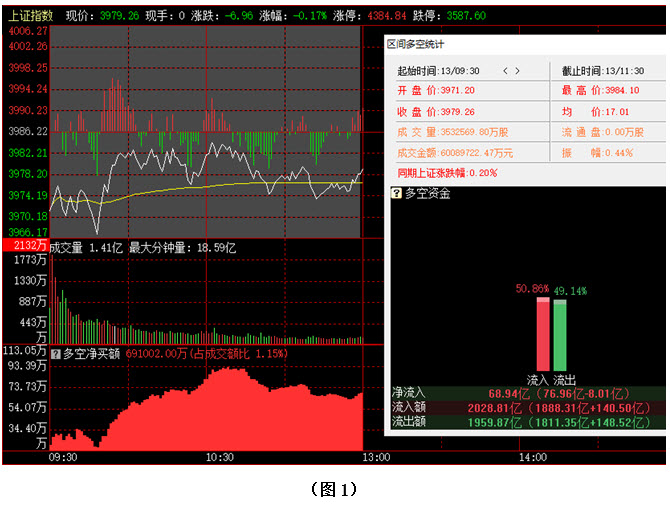Click the 起始时间 13/09:30 field

tap(439, 71)
